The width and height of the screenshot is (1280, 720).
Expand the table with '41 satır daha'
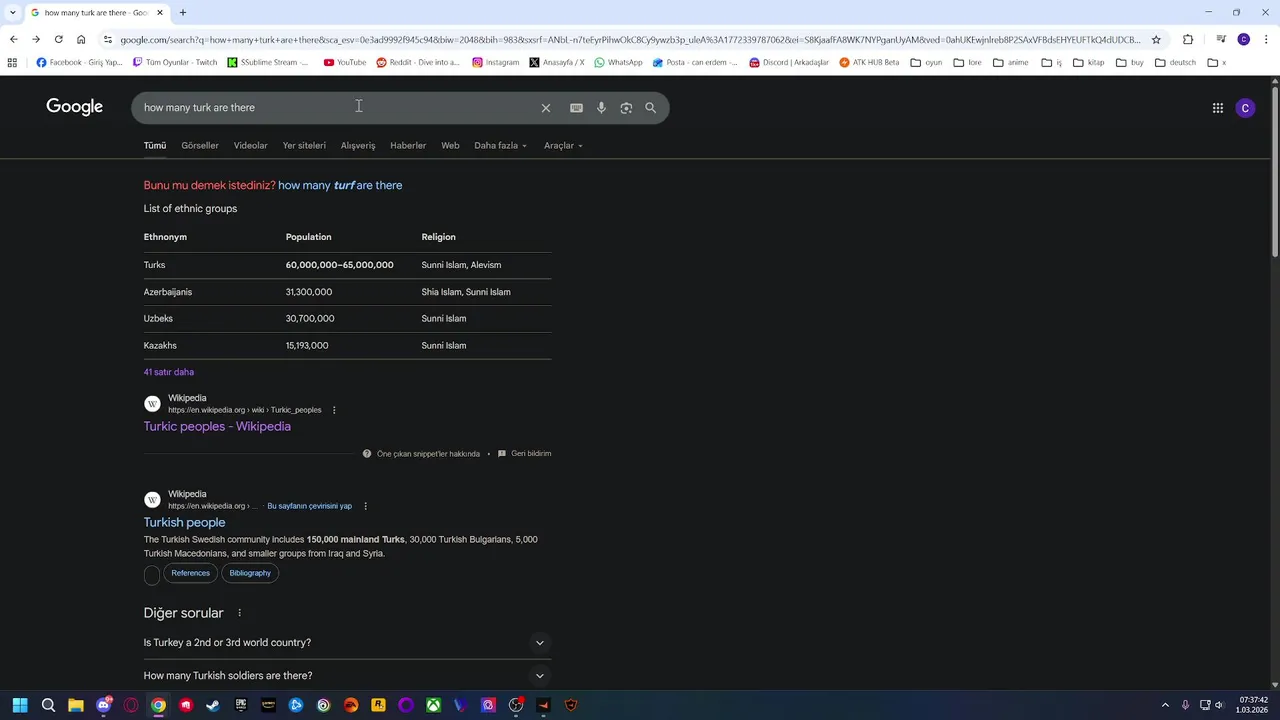[x=169, y=372]
